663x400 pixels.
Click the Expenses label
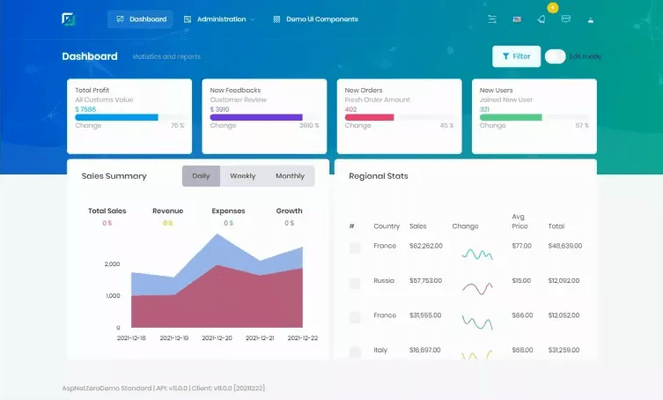pos(228,211)
